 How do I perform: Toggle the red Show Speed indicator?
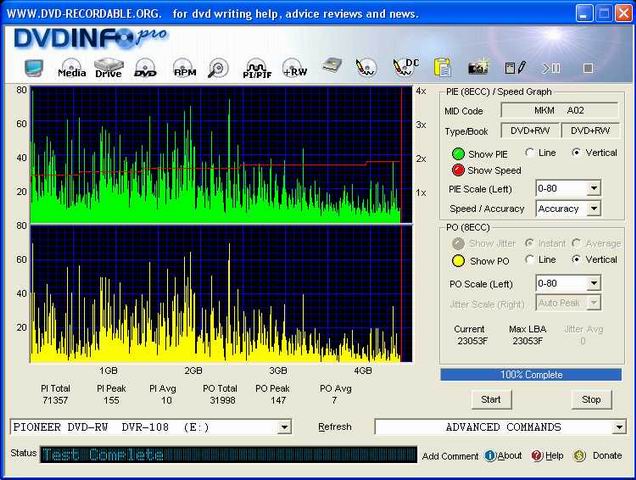458,170
